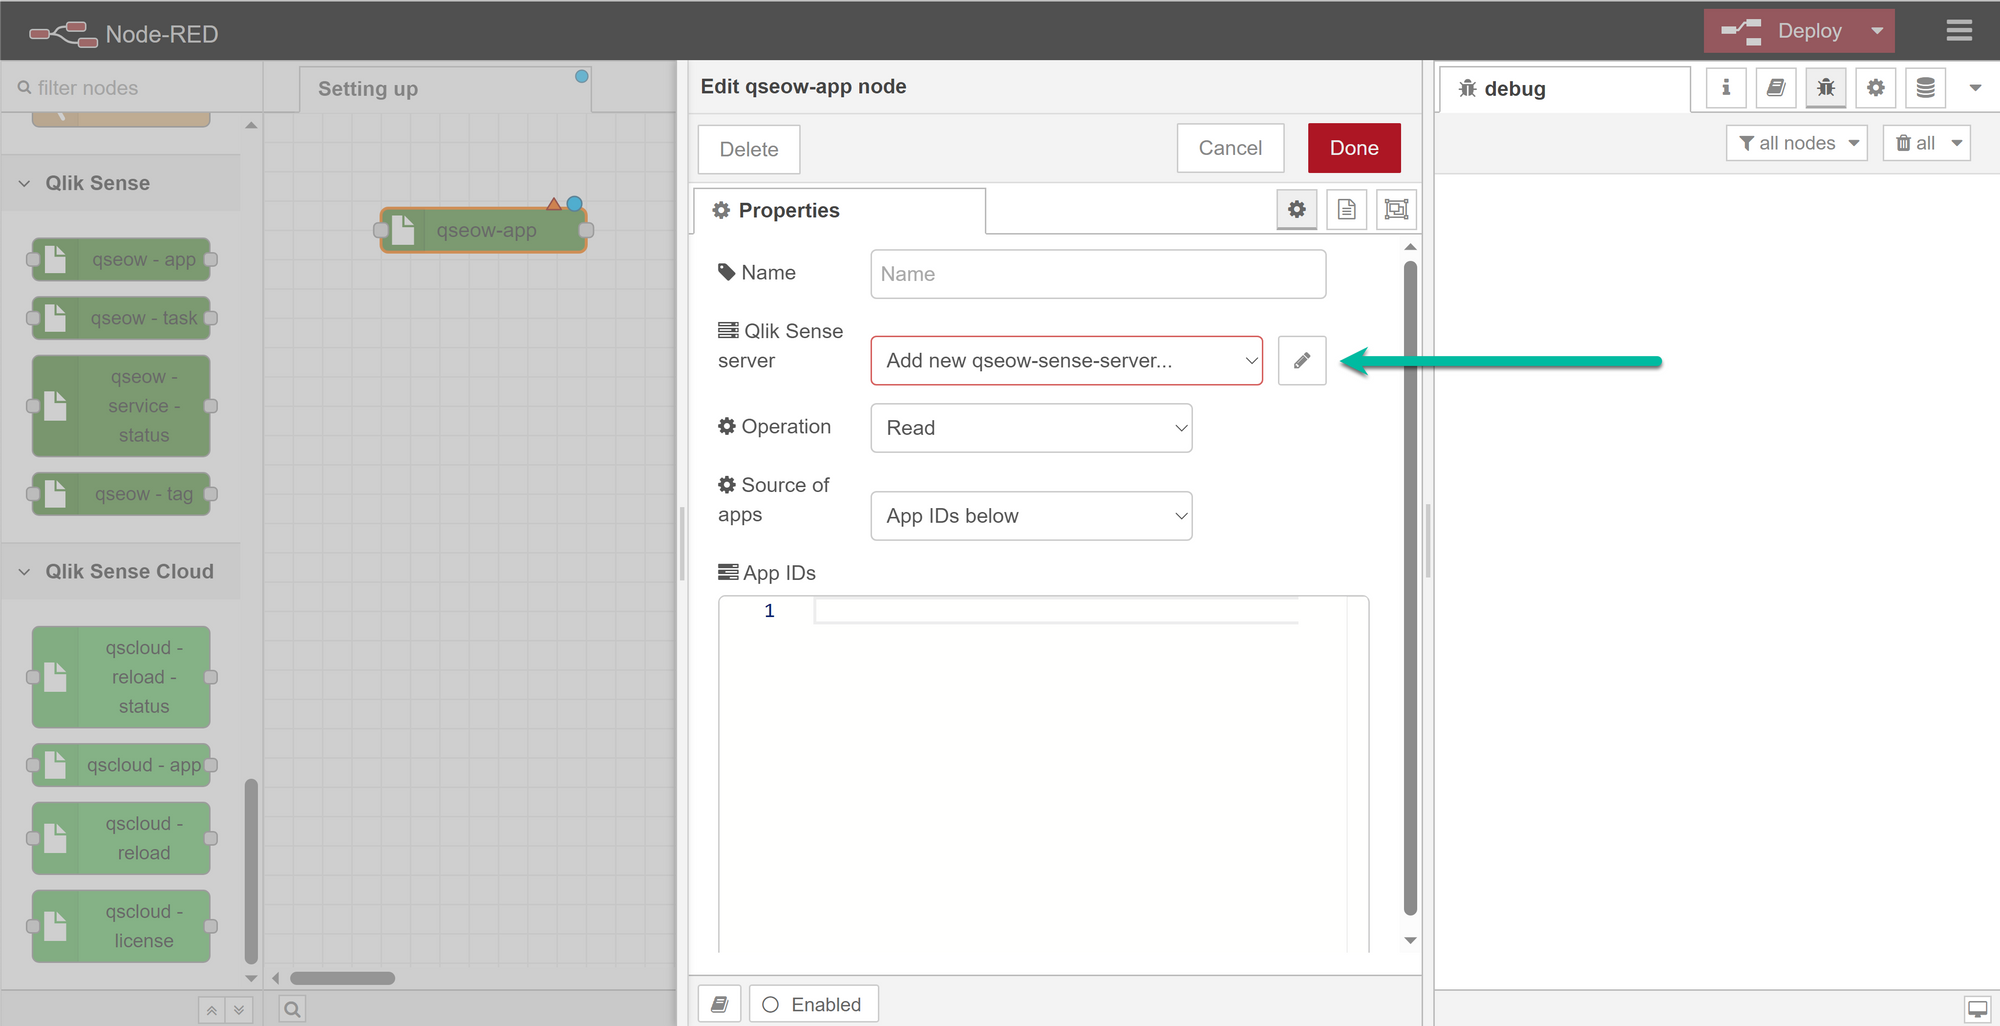Click the Delete button

(749, 149)
